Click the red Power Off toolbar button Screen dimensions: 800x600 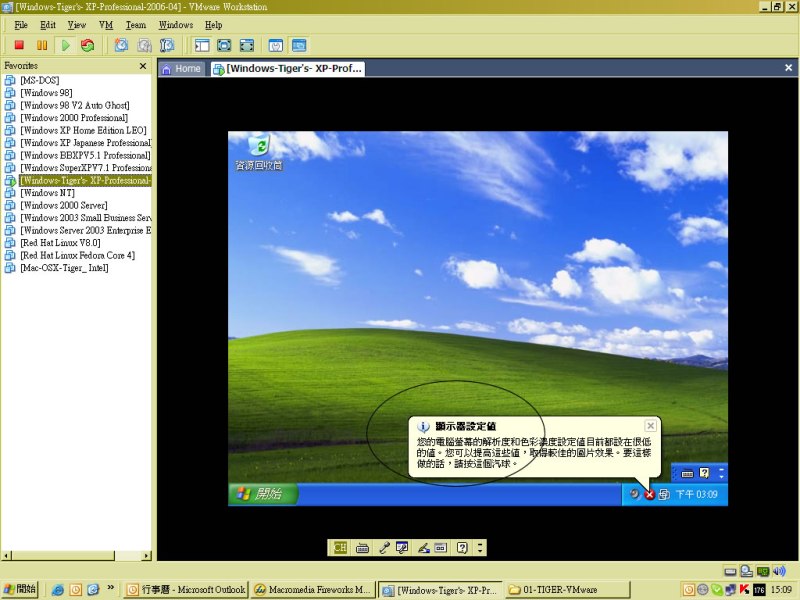tap(19, 45)
